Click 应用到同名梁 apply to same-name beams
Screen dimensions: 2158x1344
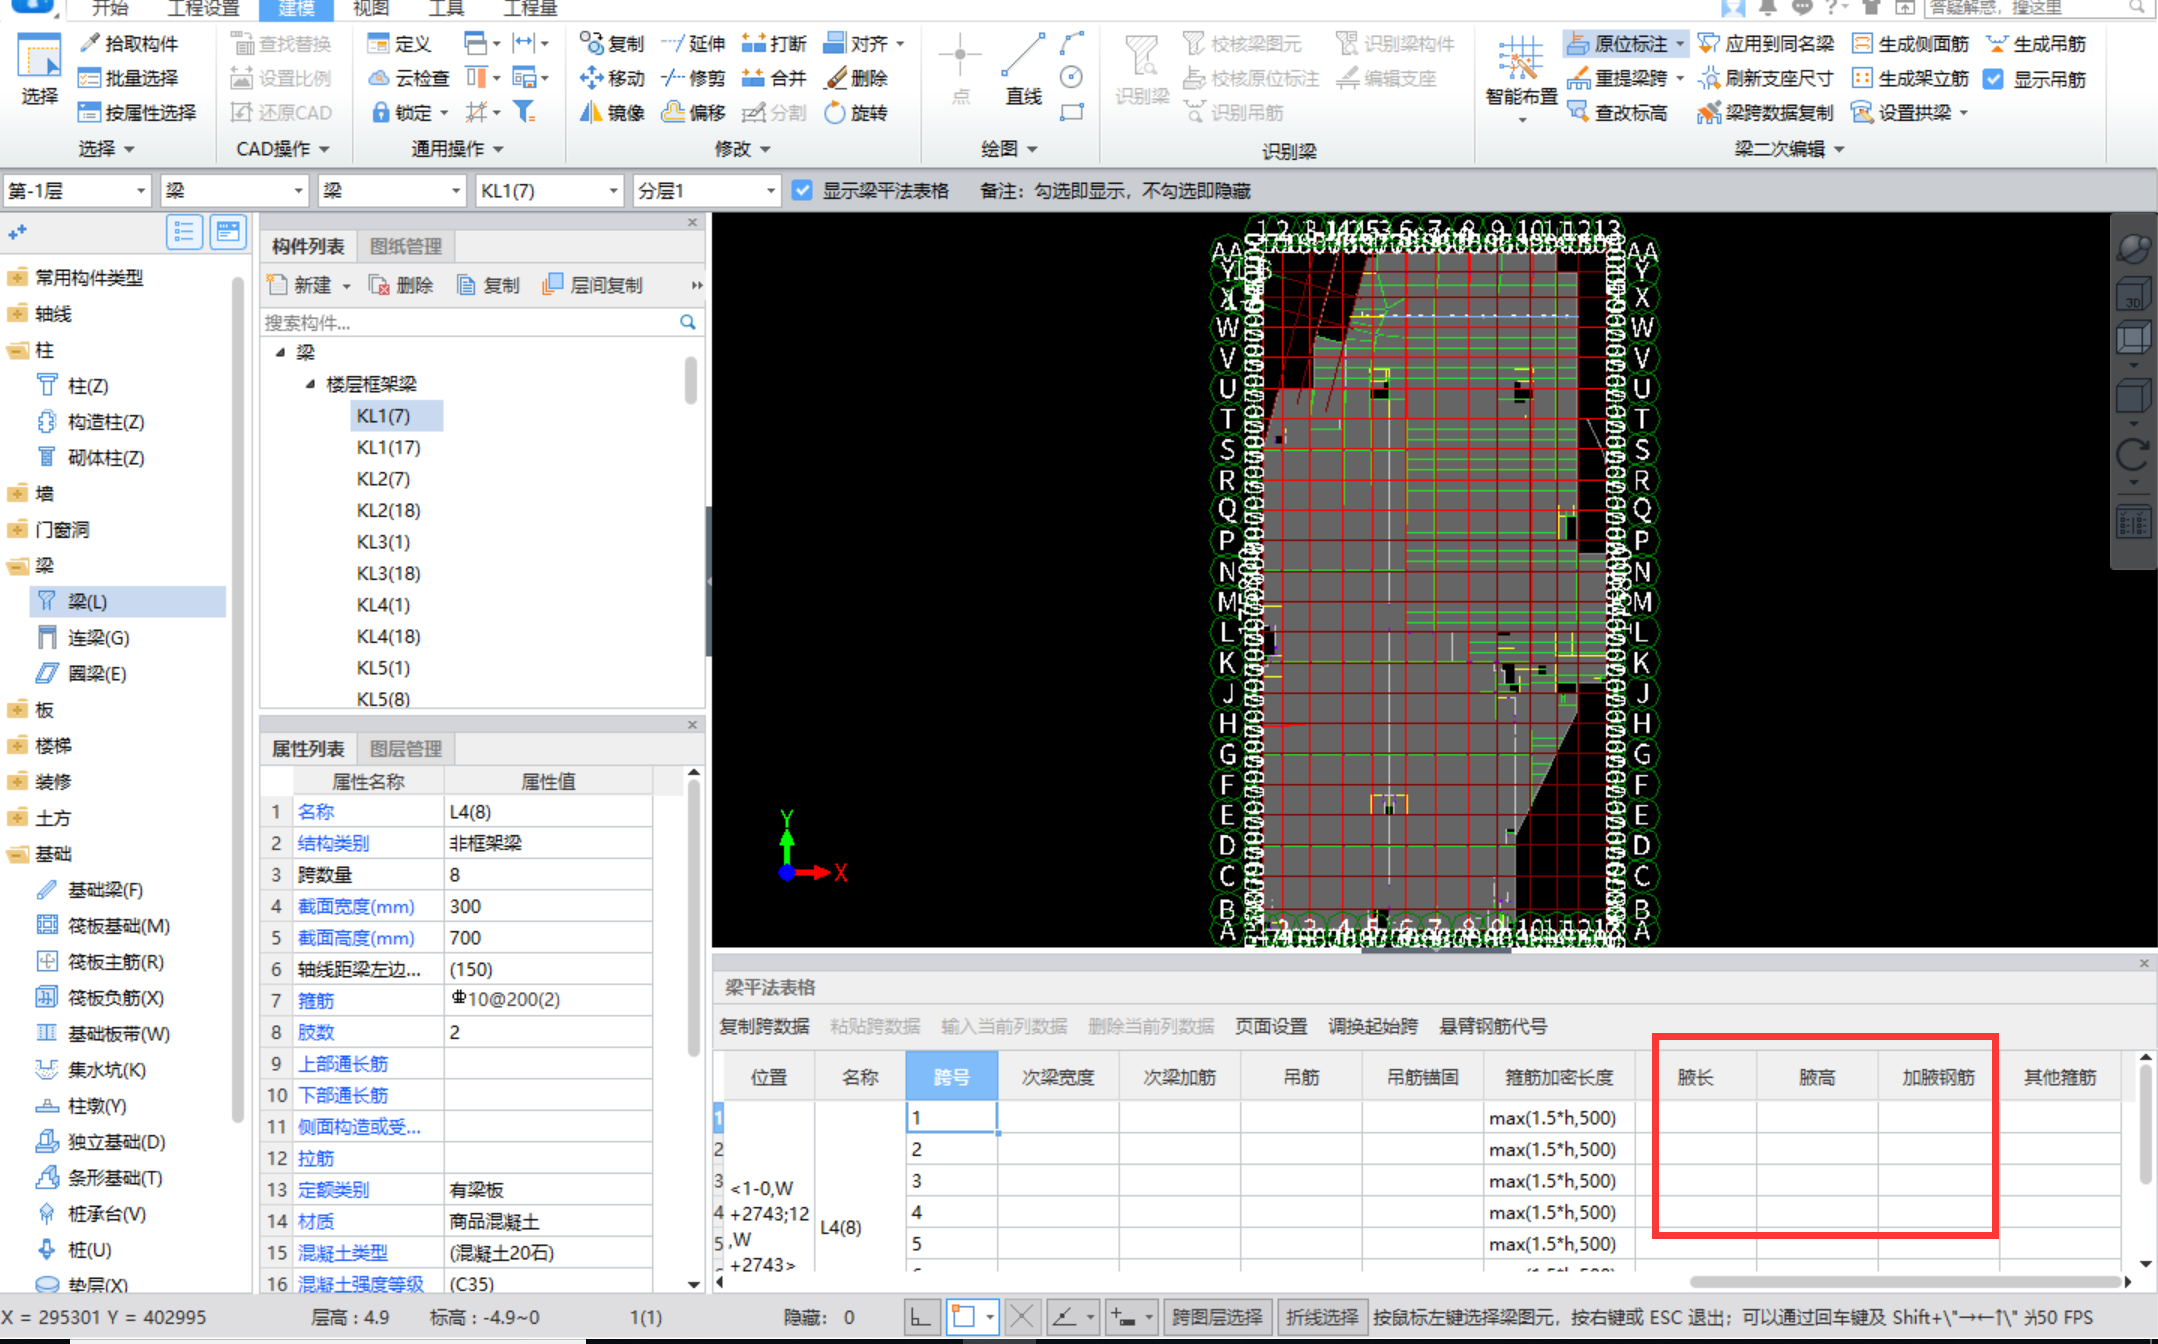(x=1766, y=43)
